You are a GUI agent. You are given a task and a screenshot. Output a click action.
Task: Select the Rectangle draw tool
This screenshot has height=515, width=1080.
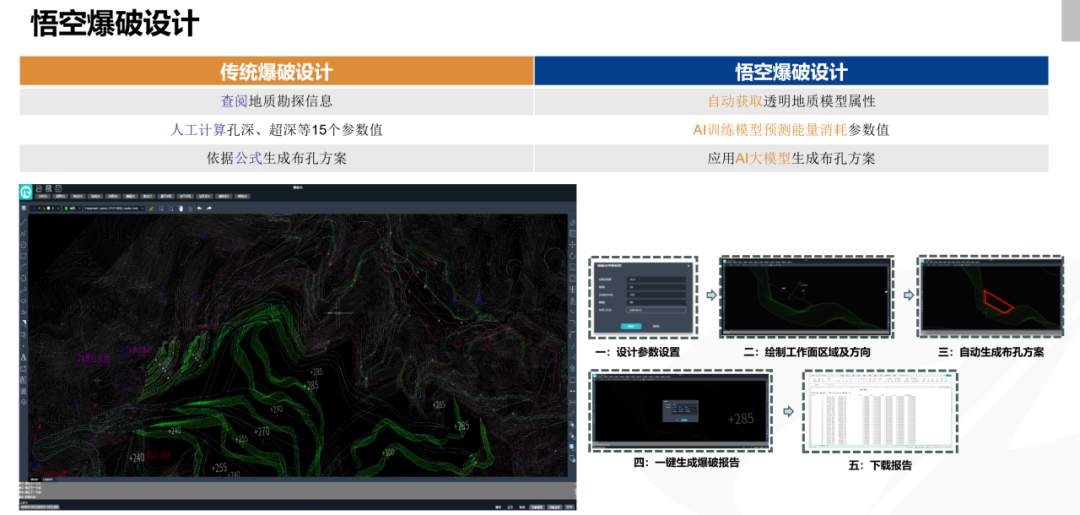coord(23,256)
